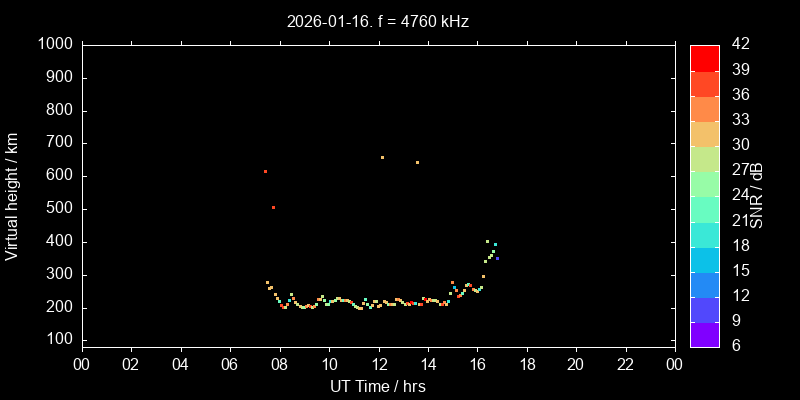Select the isolated point above 12 hrs near 650 km
This screenshot has width=800, height=400.
coord(382,157)
